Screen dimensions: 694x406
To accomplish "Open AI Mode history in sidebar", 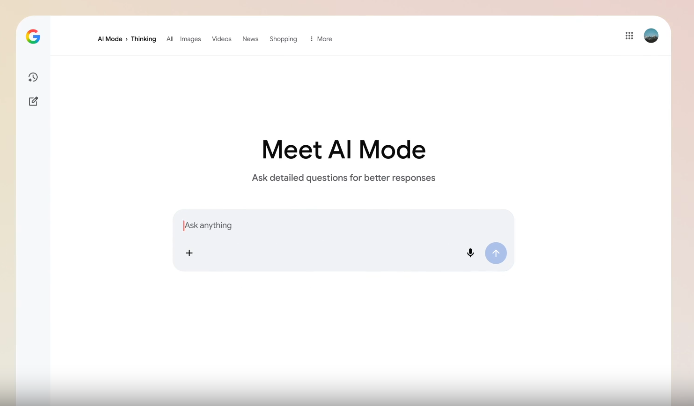I will click(x=33, y=77).
